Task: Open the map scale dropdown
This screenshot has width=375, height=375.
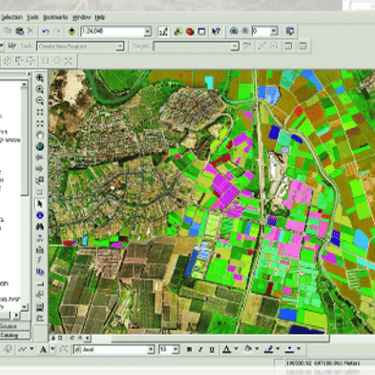Action: click(147, 32)
